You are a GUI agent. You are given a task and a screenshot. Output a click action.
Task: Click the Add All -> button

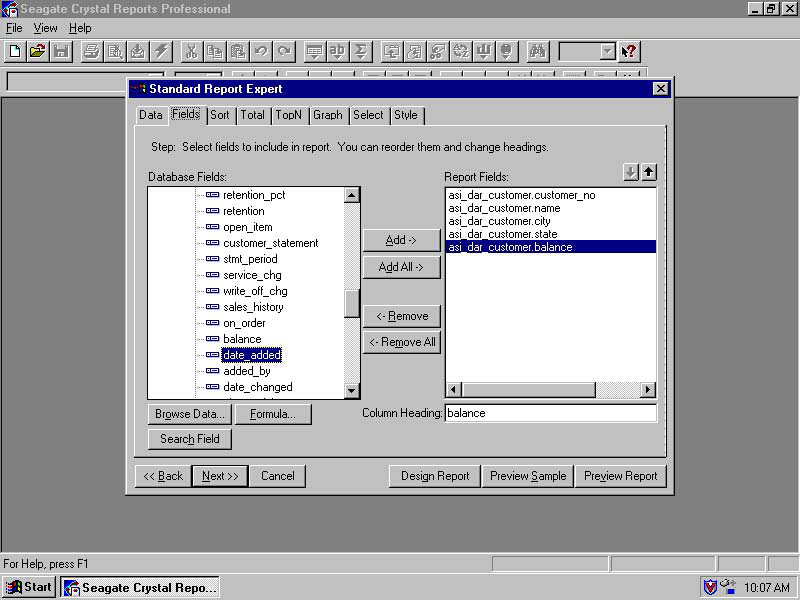point(402,267)
